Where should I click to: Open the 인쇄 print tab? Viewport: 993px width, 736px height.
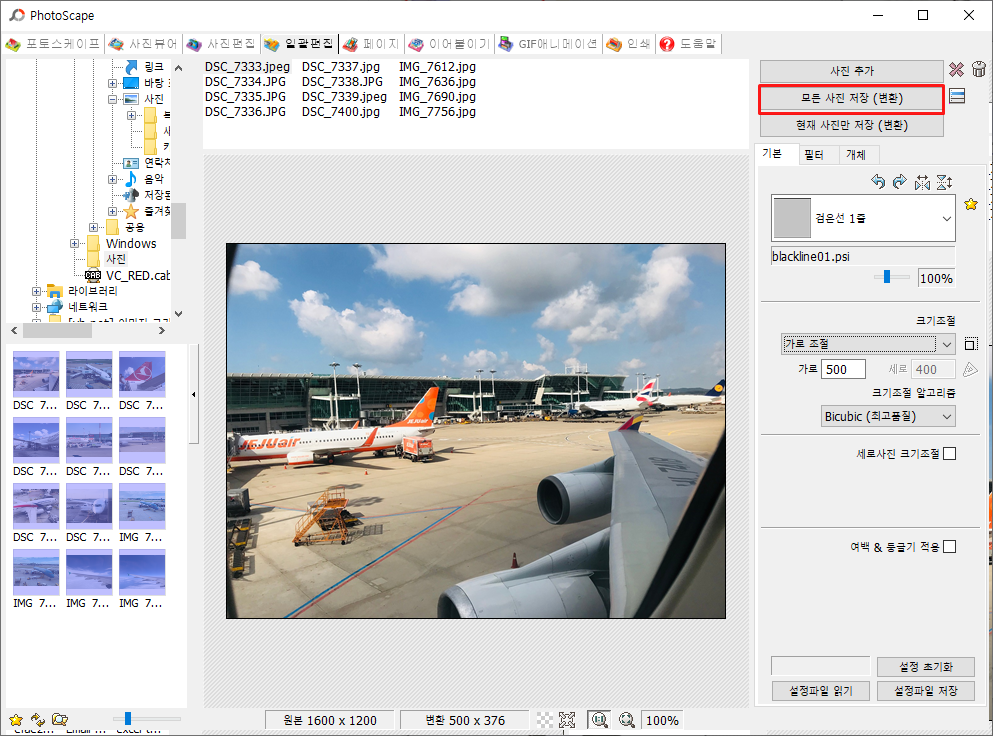628,44
